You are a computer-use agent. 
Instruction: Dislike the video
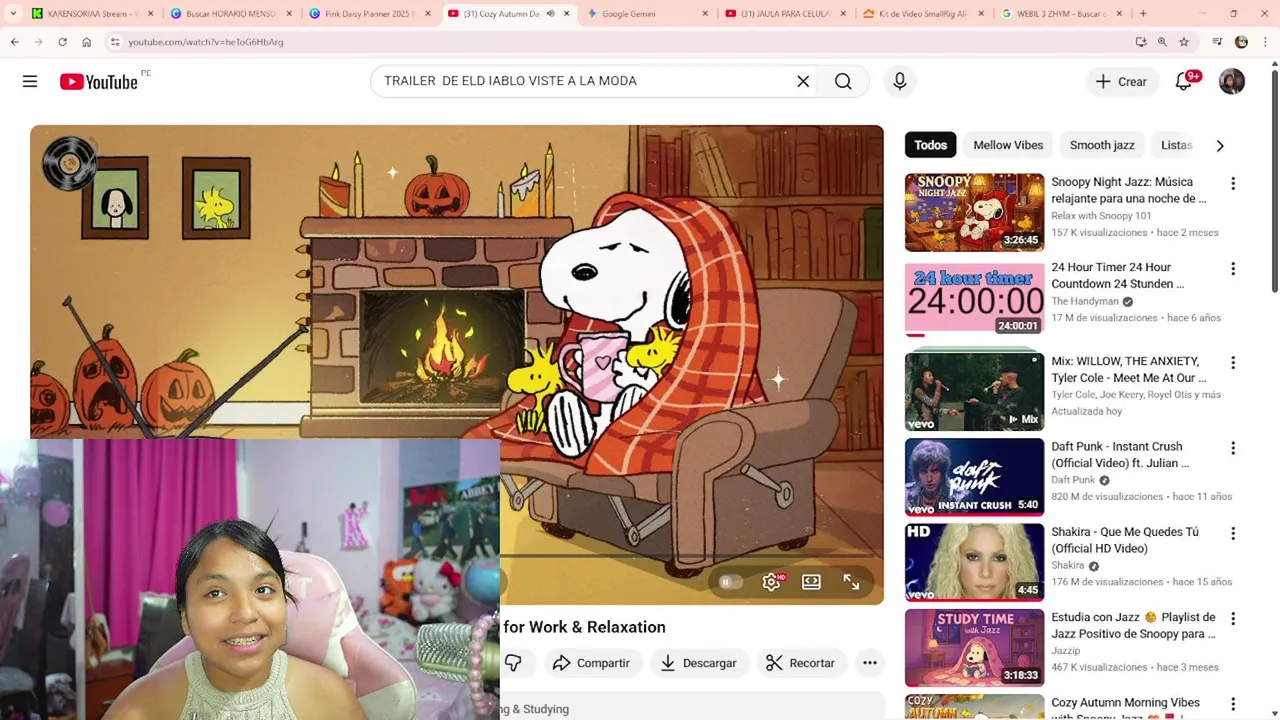[x=513, y=663]
